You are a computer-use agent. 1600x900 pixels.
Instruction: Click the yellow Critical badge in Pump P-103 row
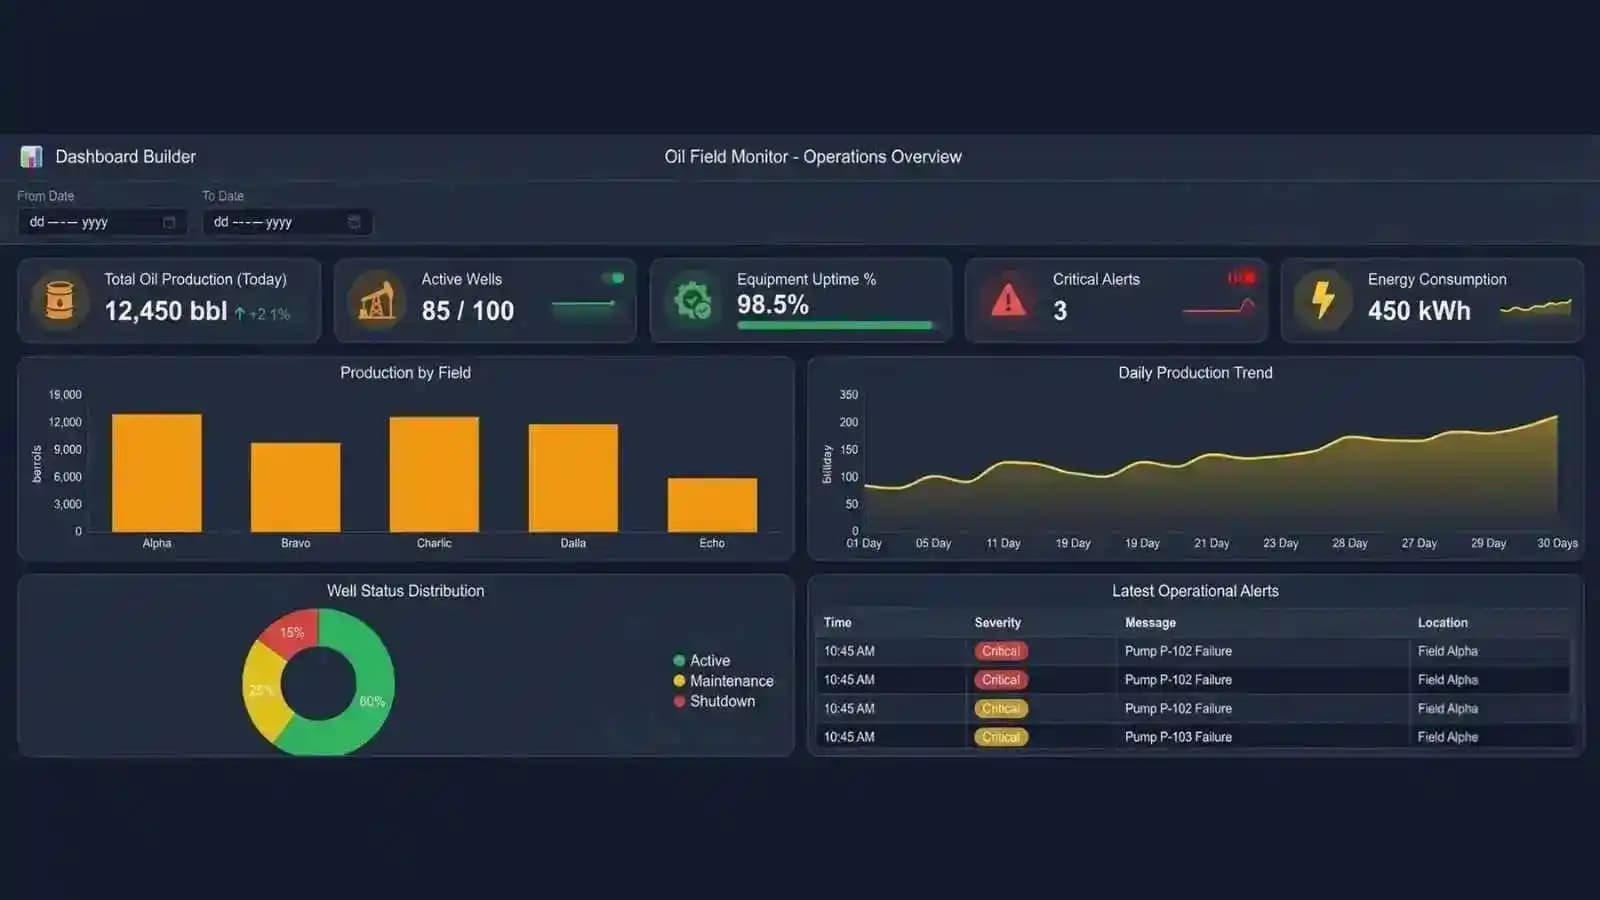coord(1001,737)
